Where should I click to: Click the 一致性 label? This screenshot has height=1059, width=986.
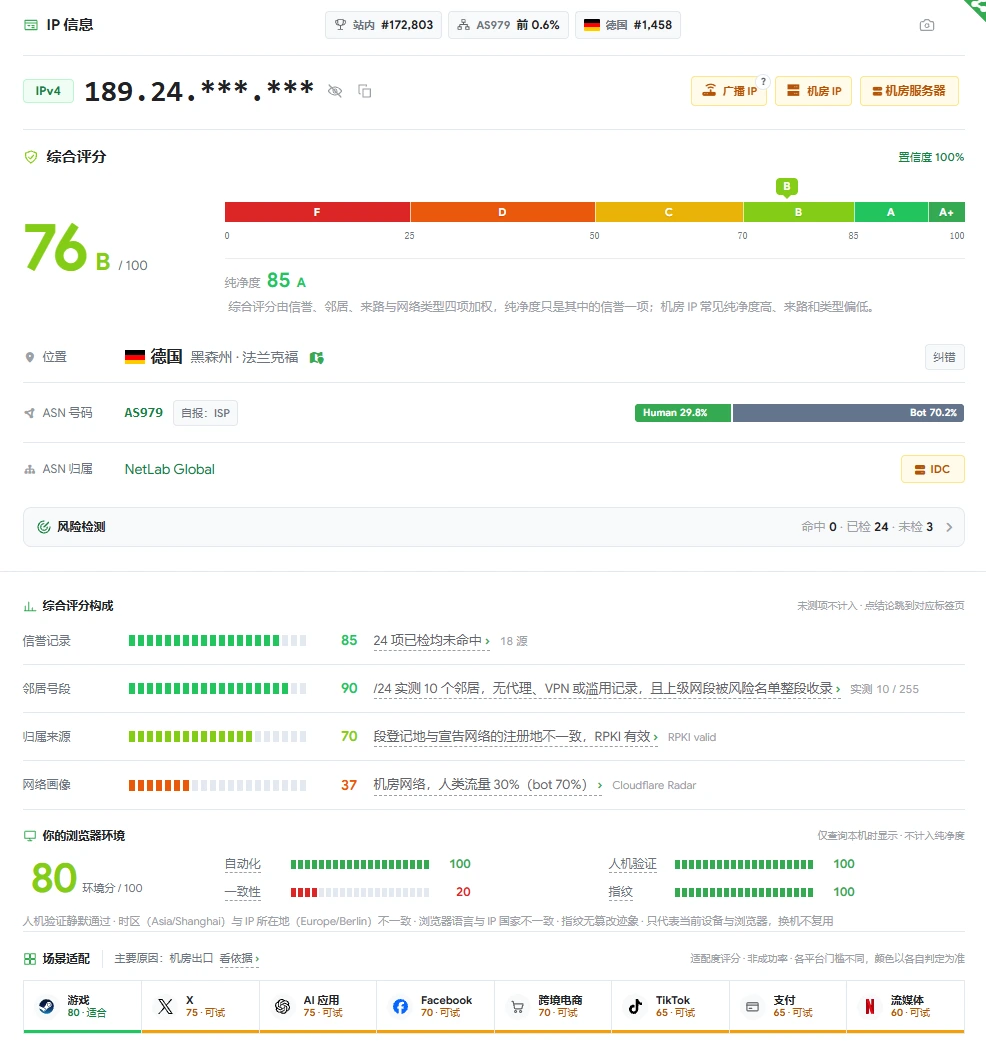click(242, 892)
